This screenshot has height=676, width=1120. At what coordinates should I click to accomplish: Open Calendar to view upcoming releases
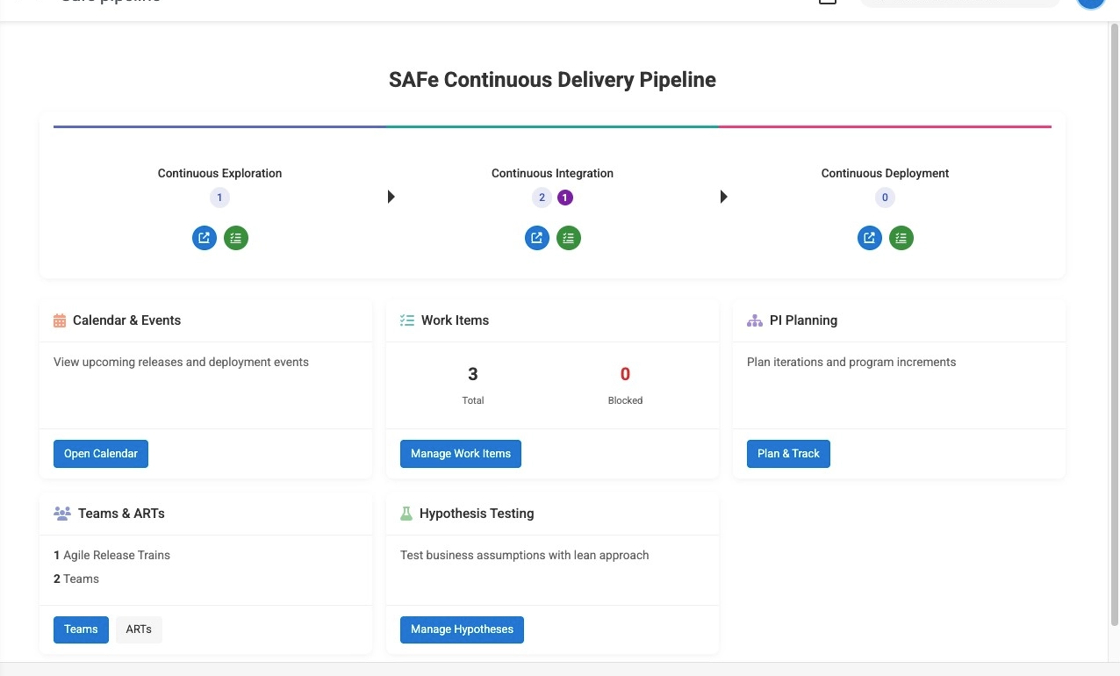pyautogui.click(x=100, y=453)
